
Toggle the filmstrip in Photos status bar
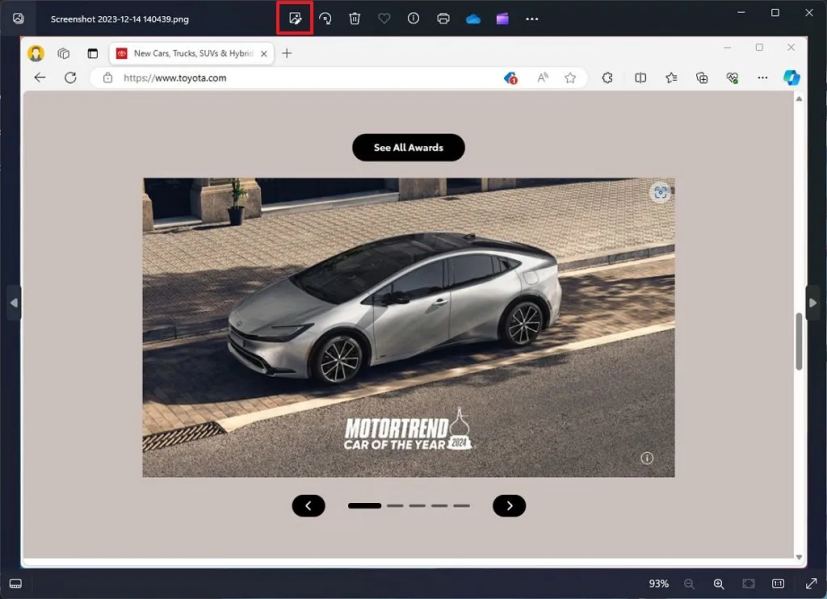(16, 584)
